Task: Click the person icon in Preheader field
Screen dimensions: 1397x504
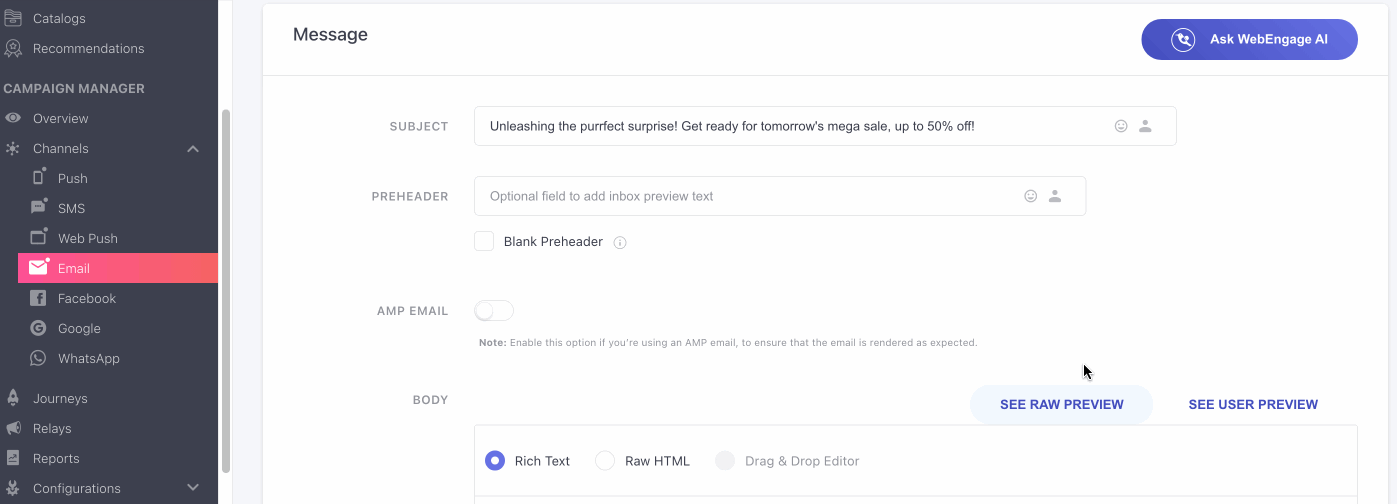Action: coord(1054,196)
